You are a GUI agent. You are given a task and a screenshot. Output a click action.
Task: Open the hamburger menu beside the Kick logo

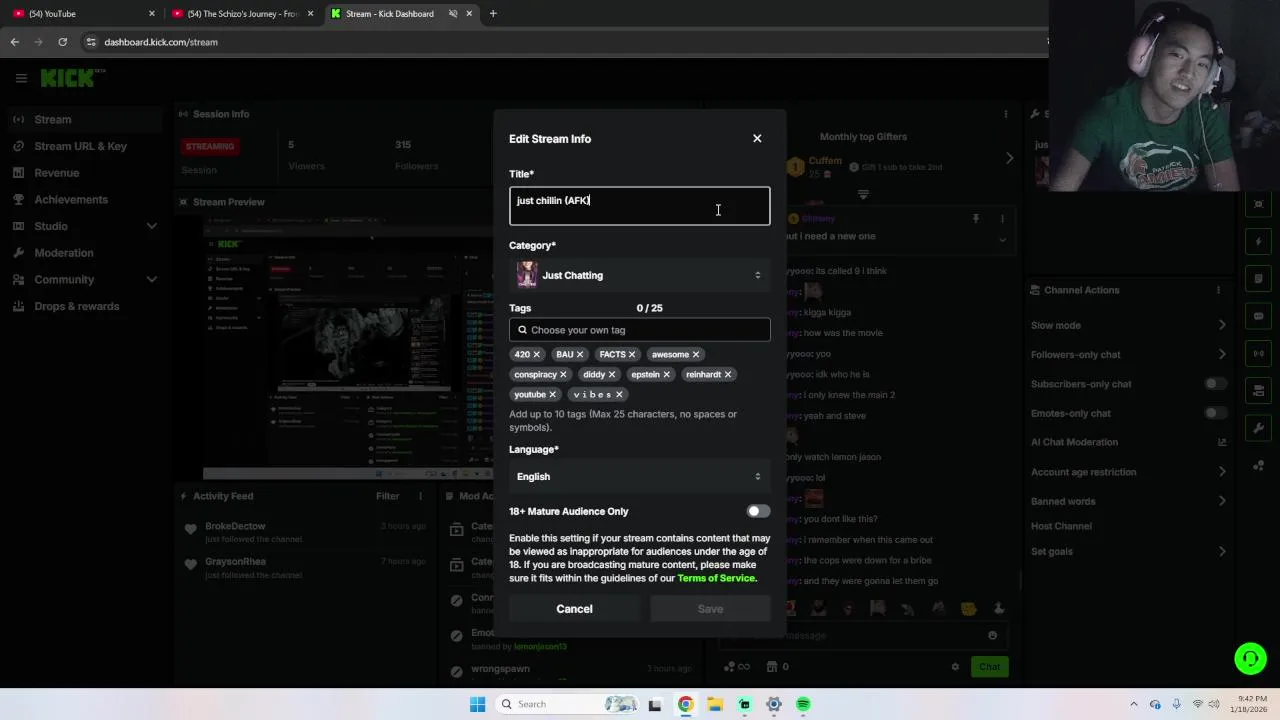coord(21,78)
